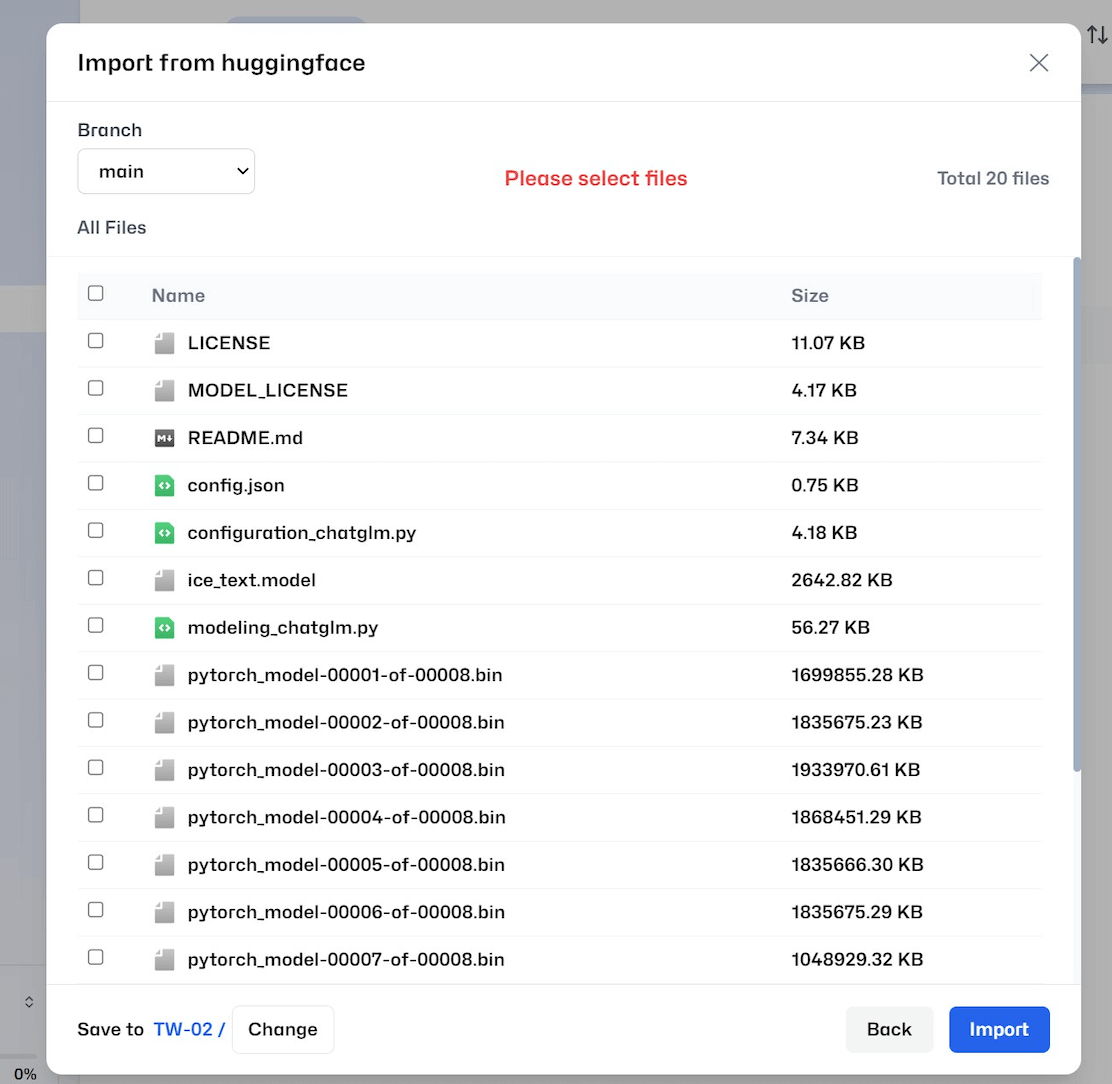
Task: Click the Name column header
Action: pyautogui.click(x=178, y=296)
